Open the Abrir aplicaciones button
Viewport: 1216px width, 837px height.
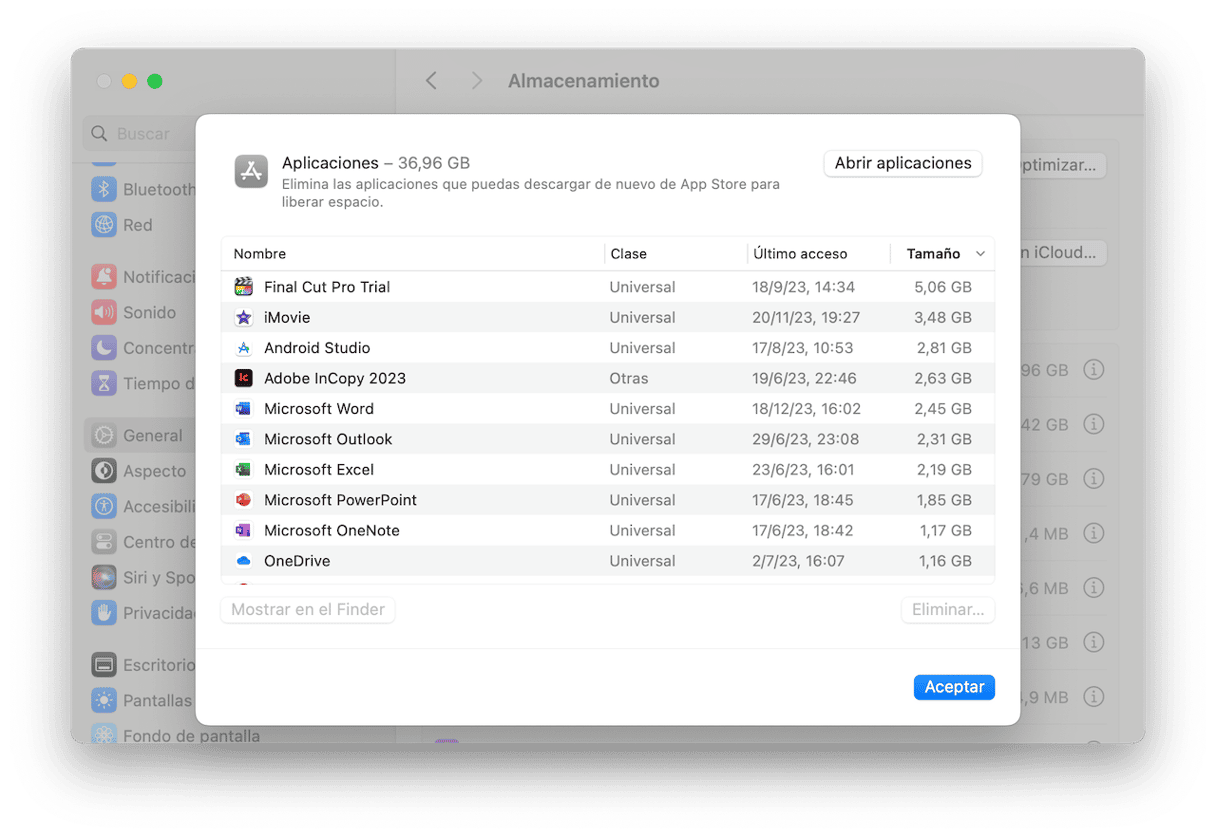point(903,163)
